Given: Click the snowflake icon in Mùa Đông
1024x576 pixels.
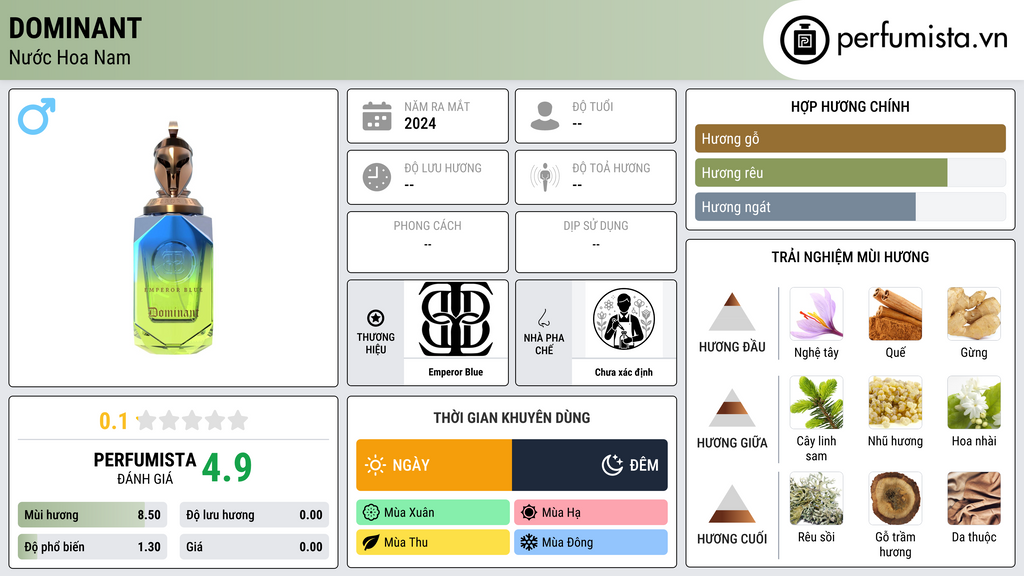Looking at the screenshot, I should pyautogui.click(x=529, y=542).
